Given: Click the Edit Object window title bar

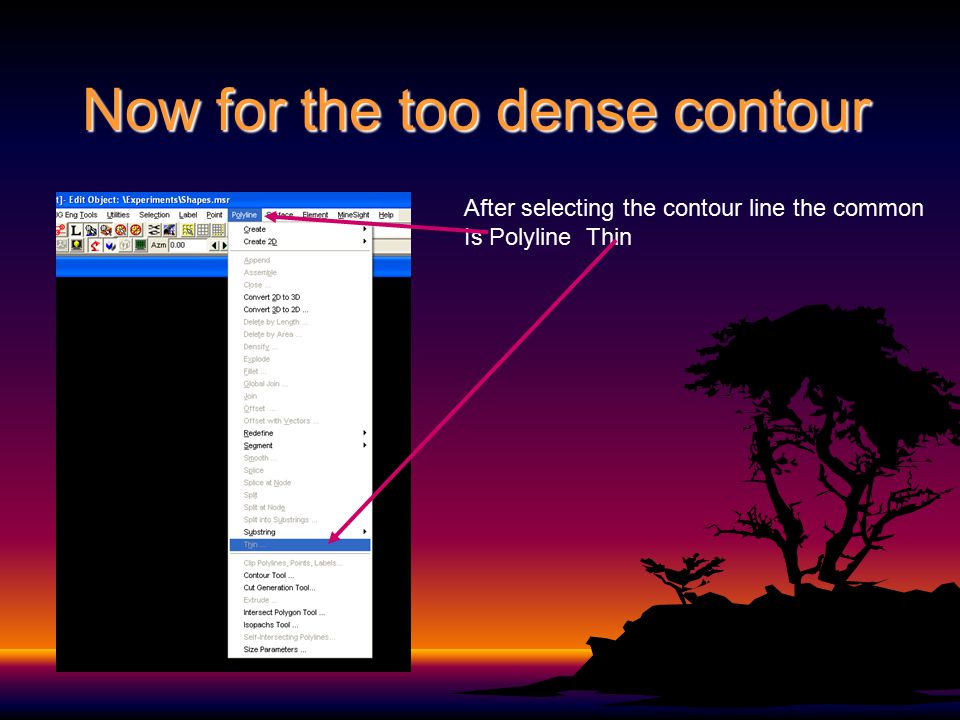Looking at the screenshot, I should (233, 200).
